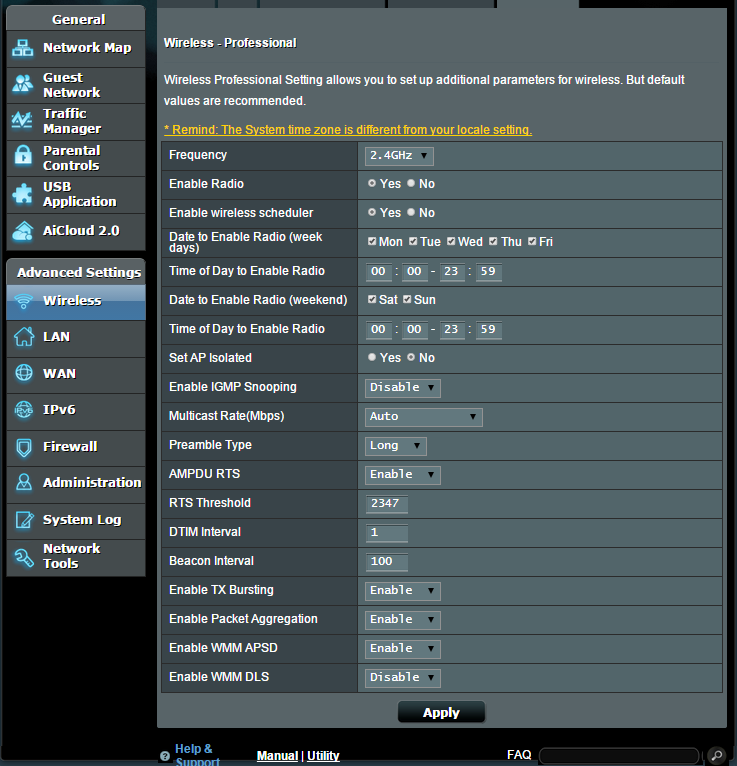Click the Wireless wifi icon

pyautogui.click(x=23, y=301)
